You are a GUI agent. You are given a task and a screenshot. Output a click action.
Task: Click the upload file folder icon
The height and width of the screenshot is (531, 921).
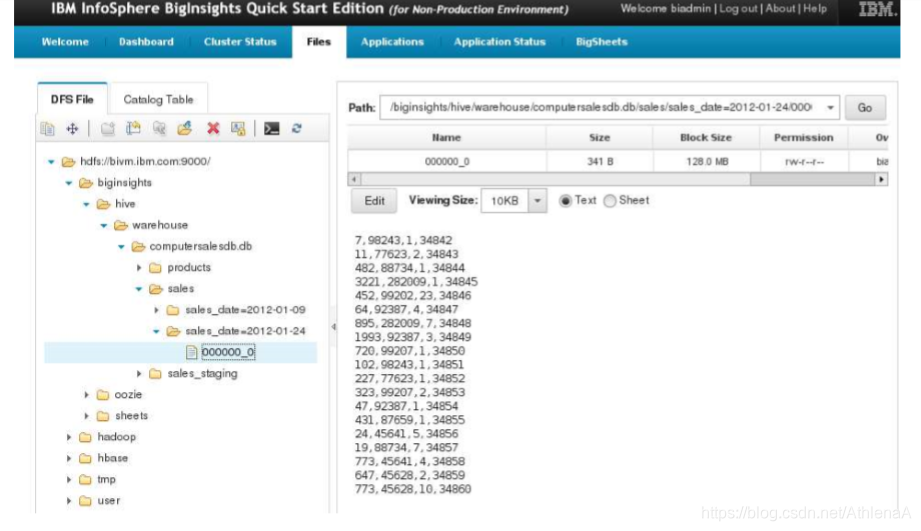pyautogui.click(x=185, y=129)
